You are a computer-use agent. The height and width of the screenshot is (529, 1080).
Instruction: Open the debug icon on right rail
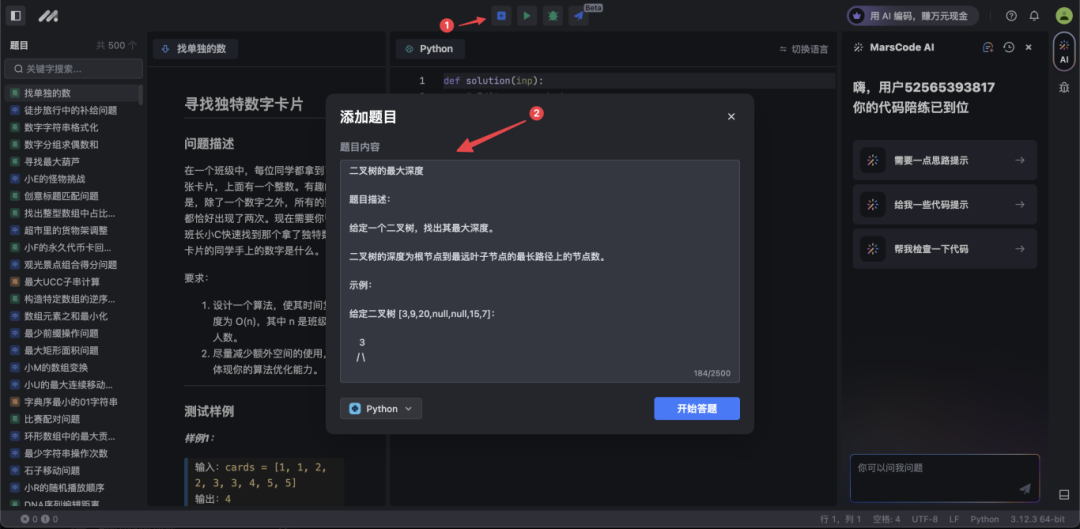pyautogui.click(x=1064, y=86)
